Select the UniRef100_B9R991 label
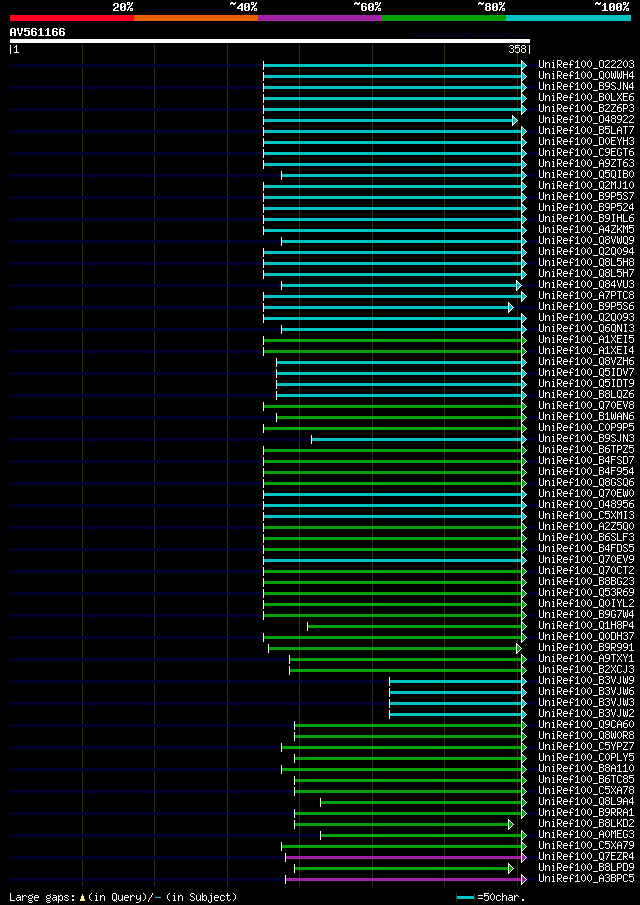 tap(586, 648)
